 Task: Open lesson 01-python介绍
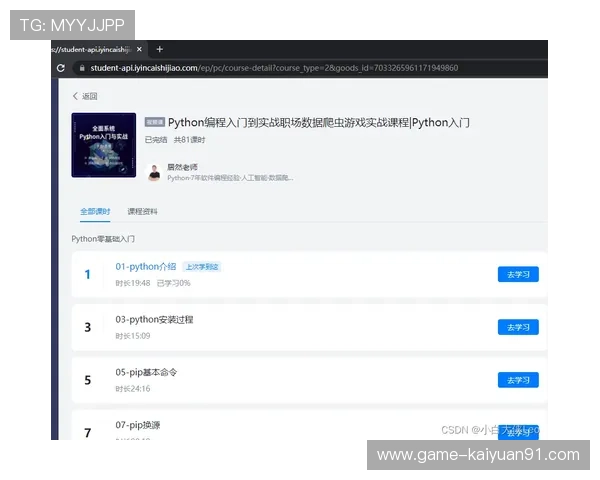click(x=146, y=266)
